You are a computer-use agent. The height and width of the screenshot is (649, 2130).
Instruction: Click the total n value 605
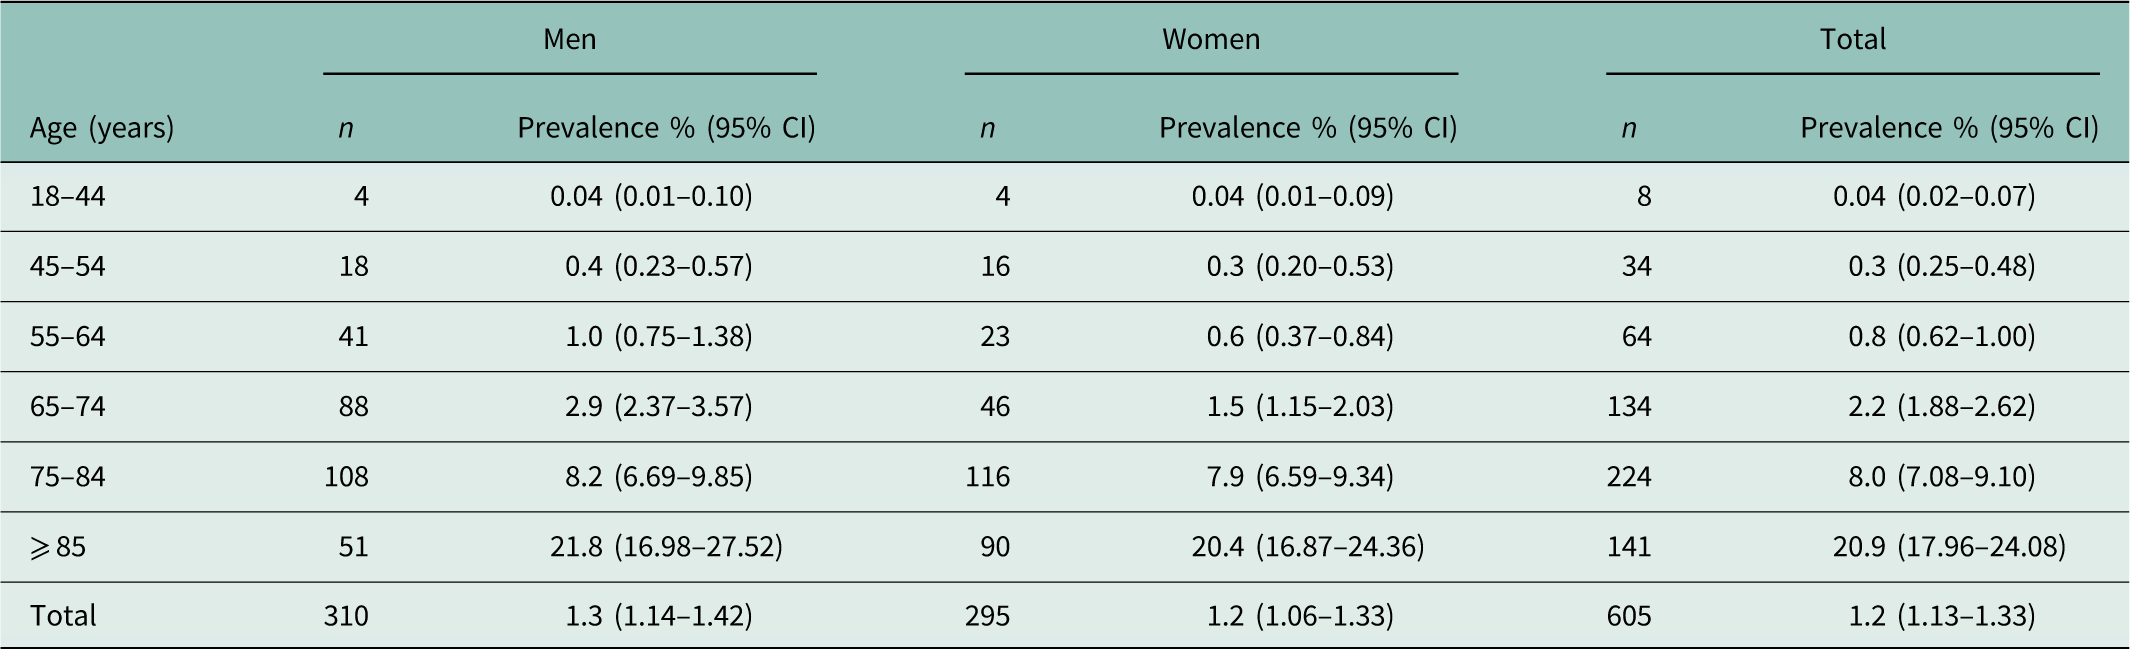1629,615
